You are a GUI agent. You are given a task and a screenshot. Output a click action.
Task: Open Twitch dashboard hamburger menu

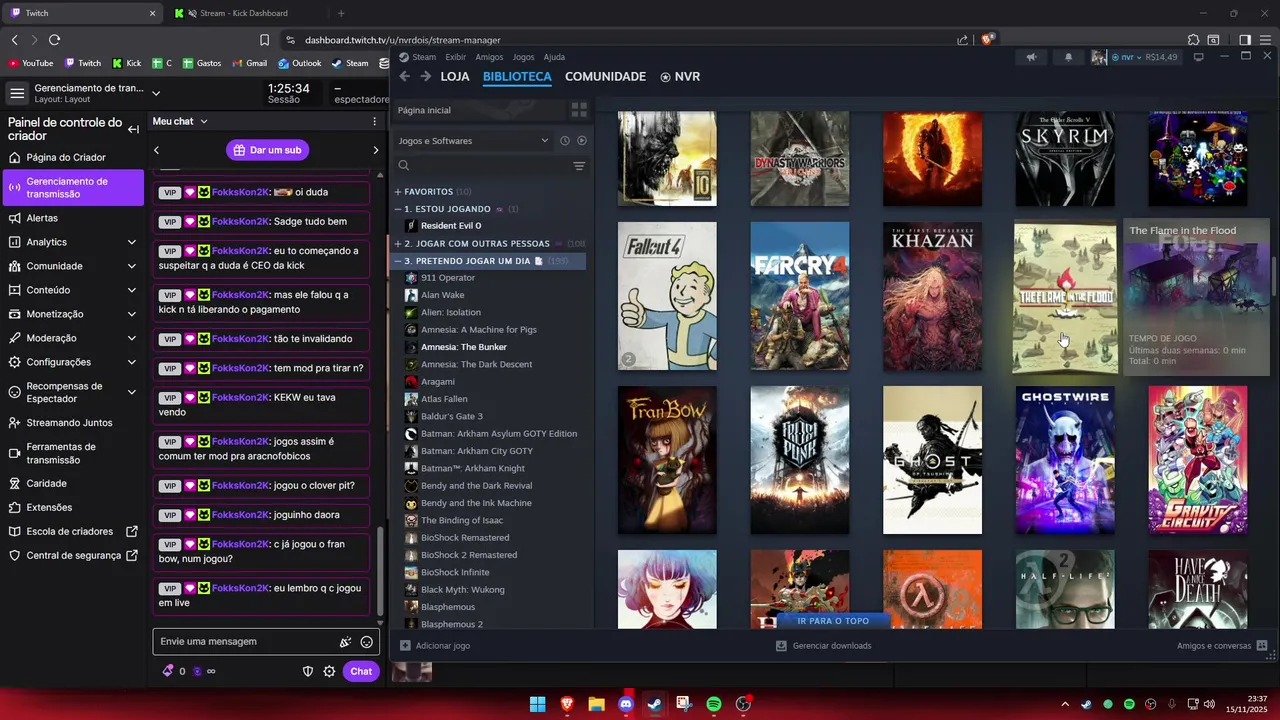click(x=17, y=93)
